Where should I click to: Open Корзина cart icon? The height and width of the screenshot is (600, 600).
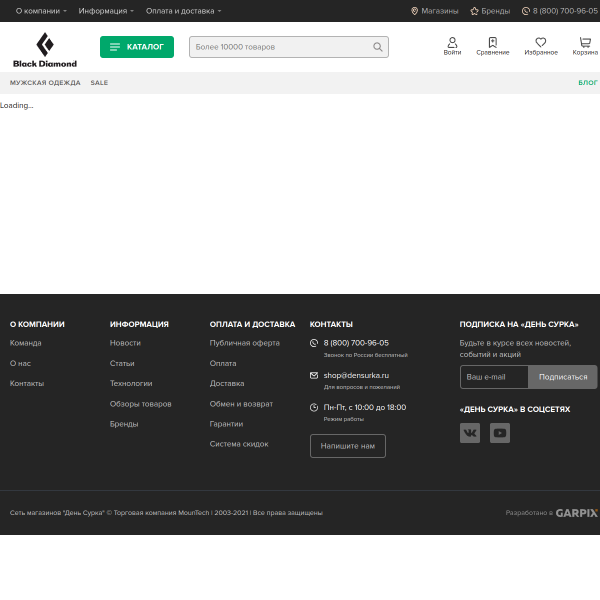tap(585, 46)
